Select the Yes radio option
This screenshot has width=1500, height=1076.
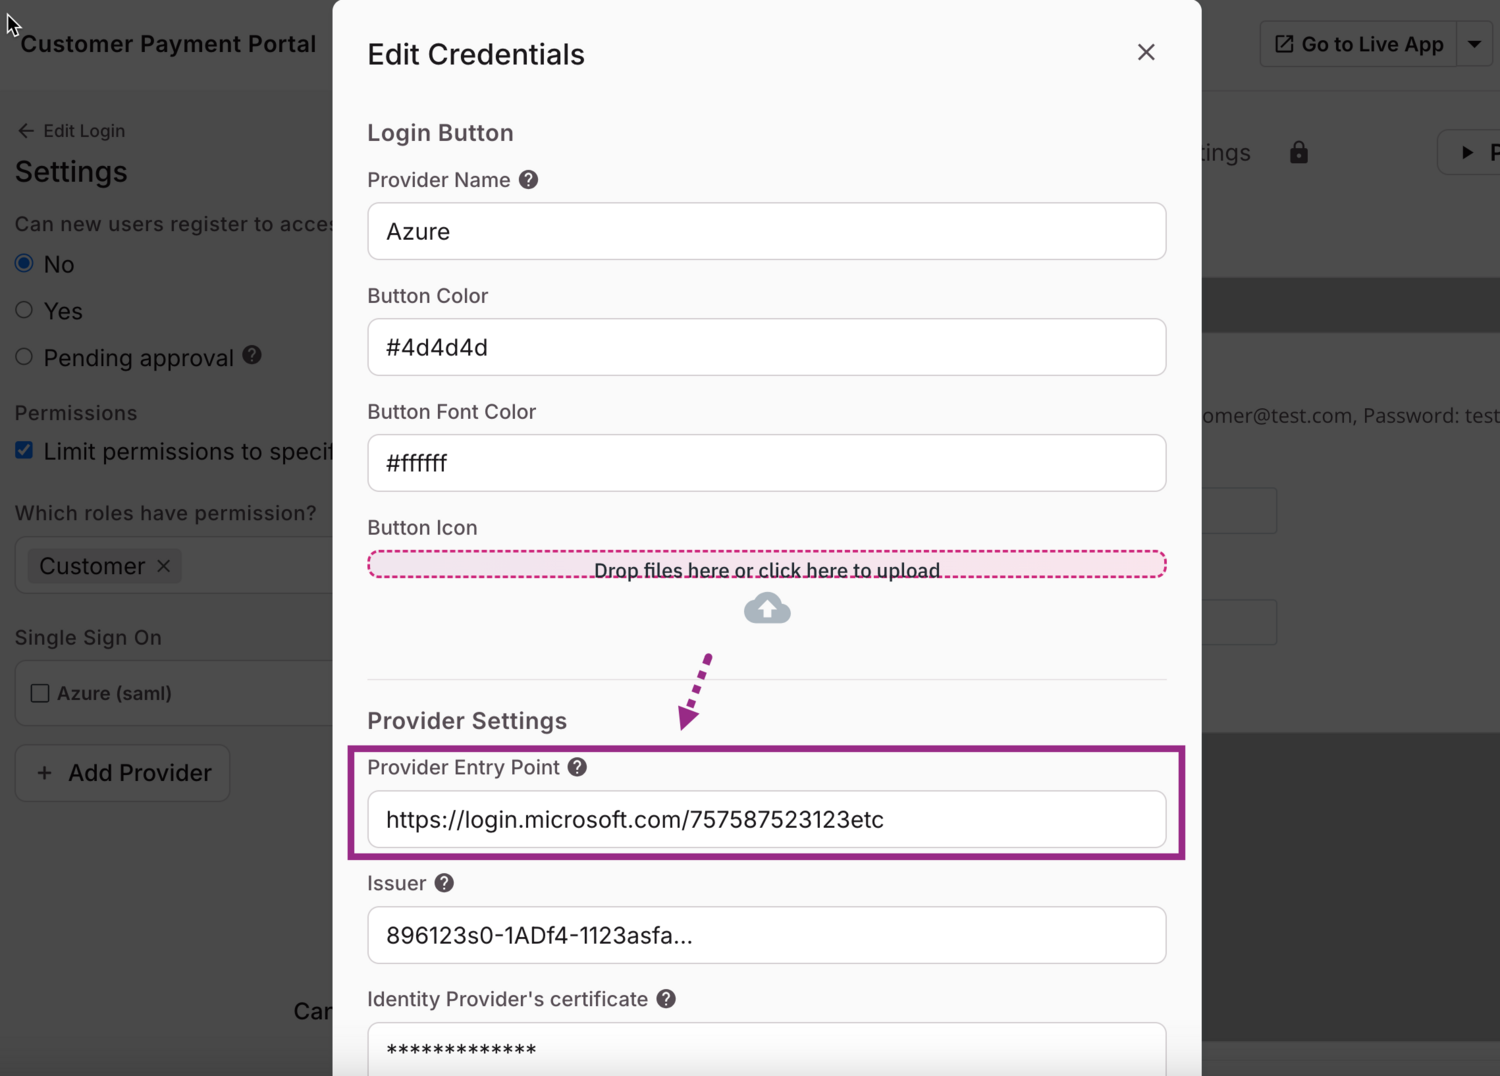click(x=25, y=310)
